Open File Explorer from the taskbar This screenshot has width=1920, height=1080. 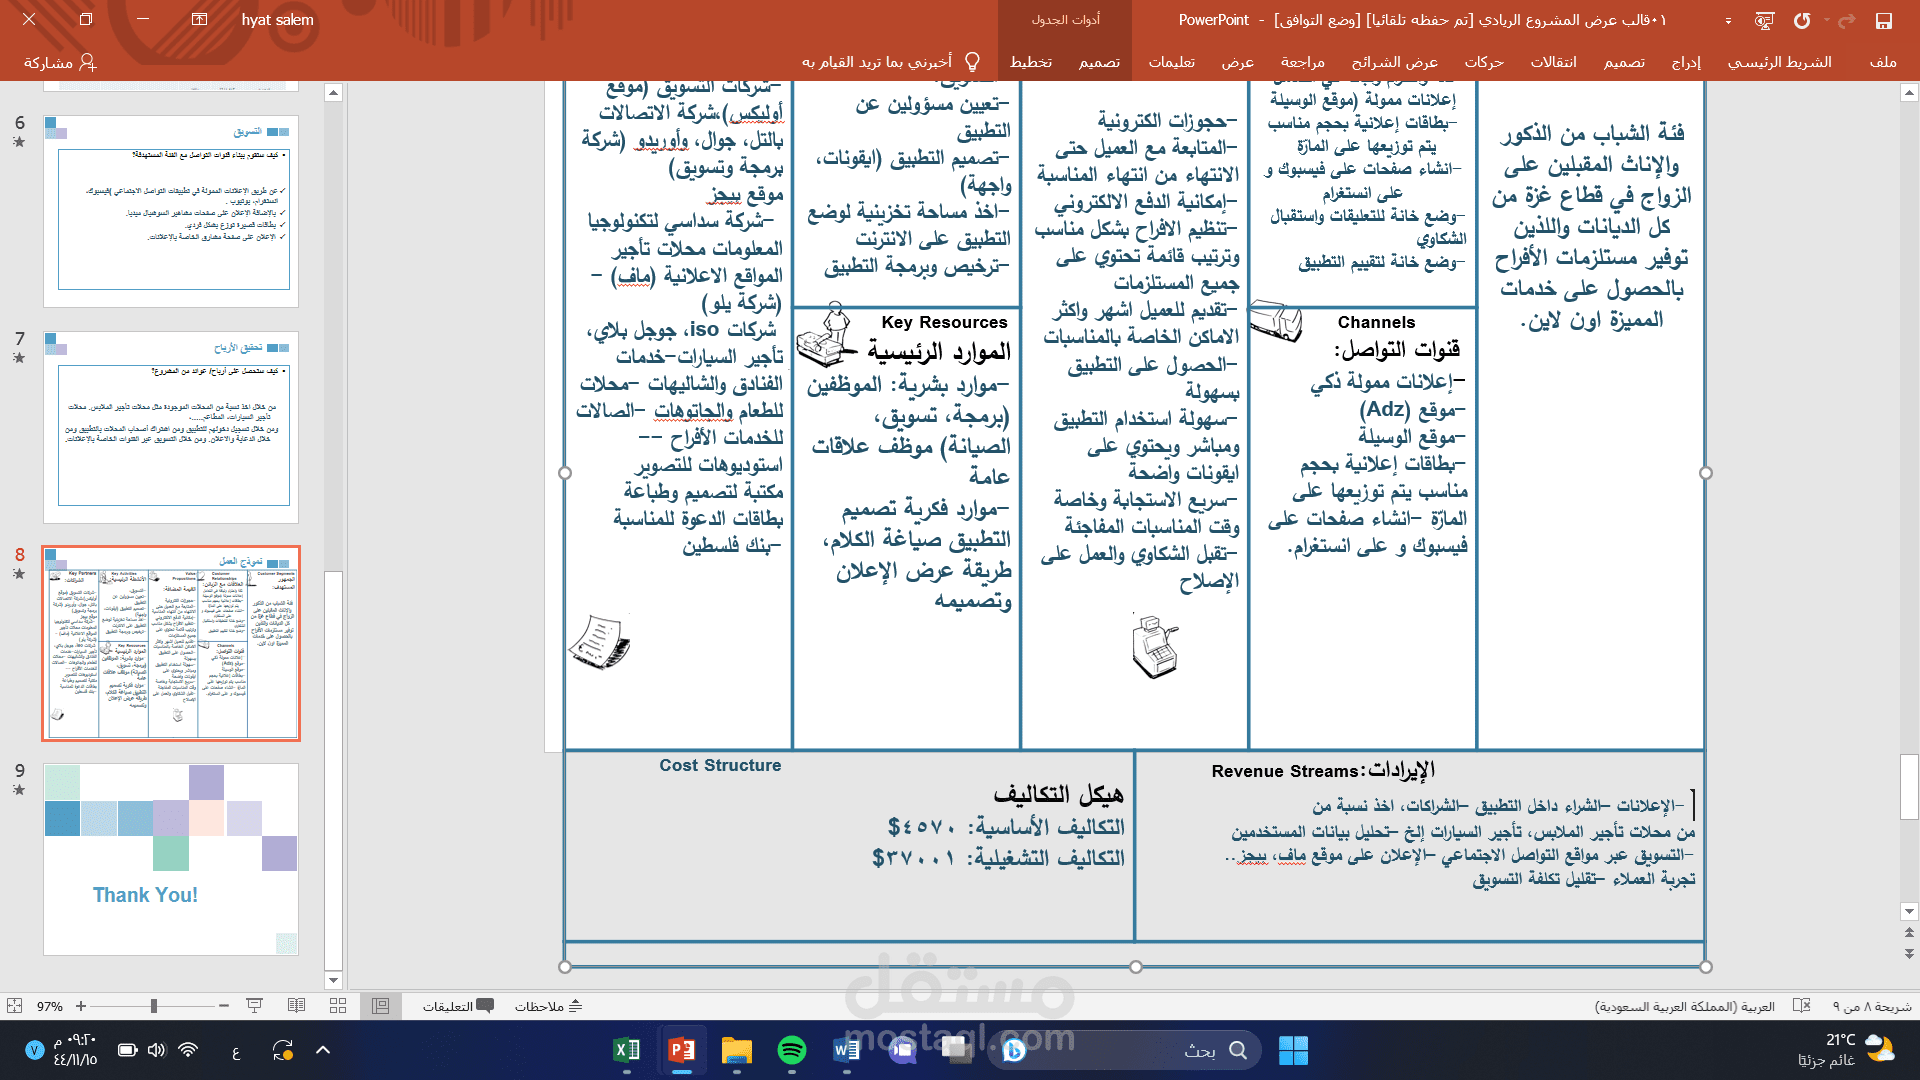[737, 1050]
